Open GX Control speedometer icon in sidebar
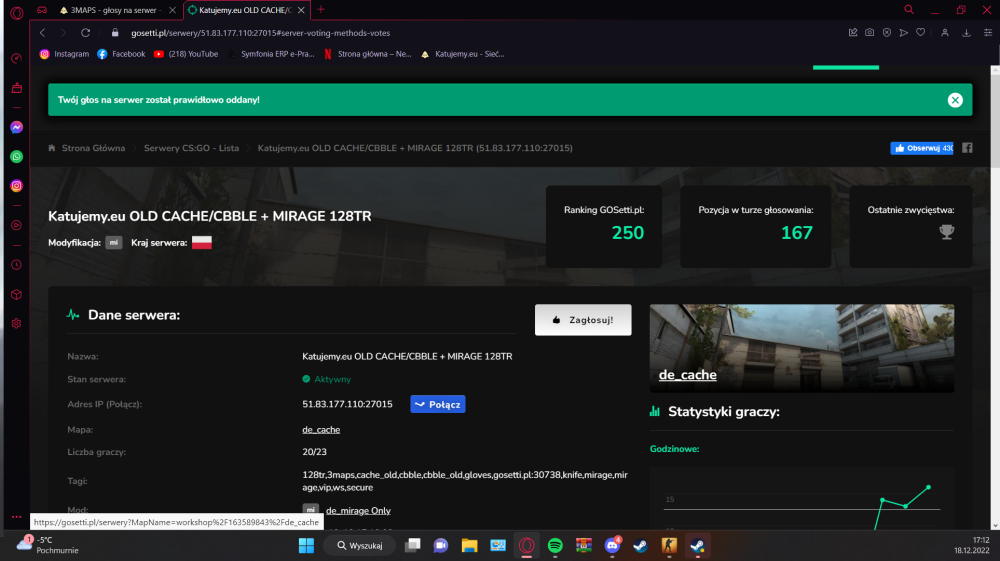The image size is (1000, 561). (17, 59)
